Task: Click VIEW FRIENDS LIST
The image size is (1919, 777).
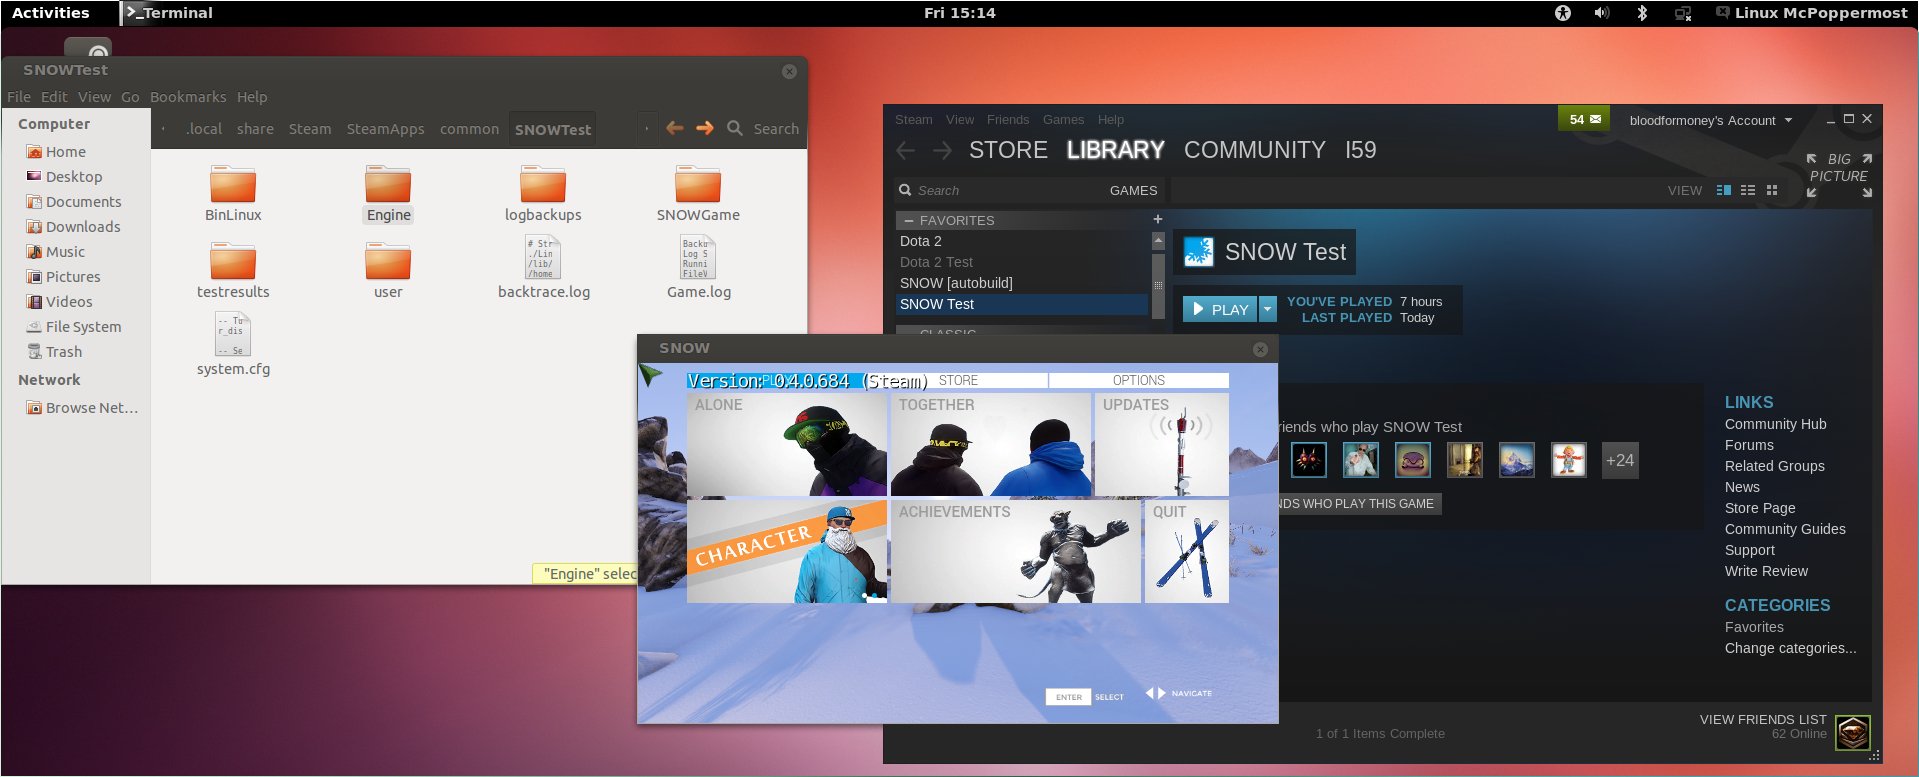Action: click(1763, 719)
